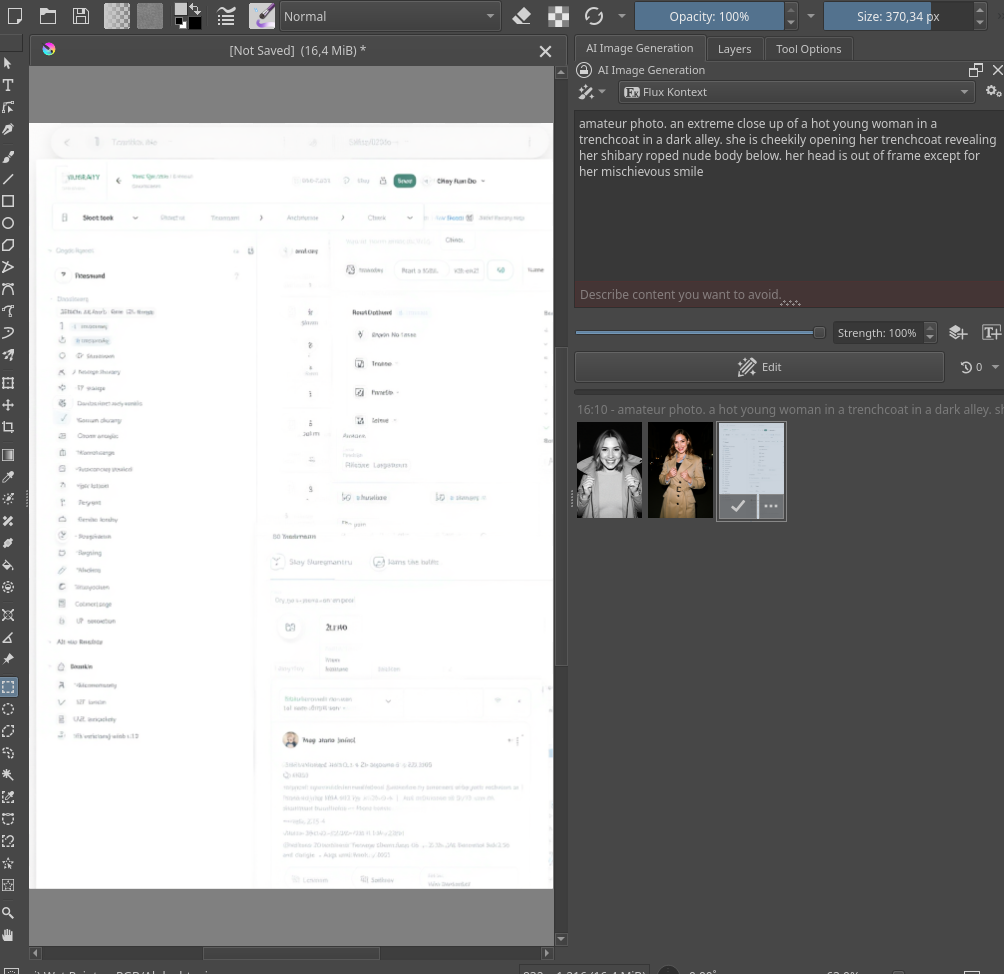Screen dimensions: 1004x974
Task: Select the Color Sampler eyedropper tool
Action: point(8,477)
